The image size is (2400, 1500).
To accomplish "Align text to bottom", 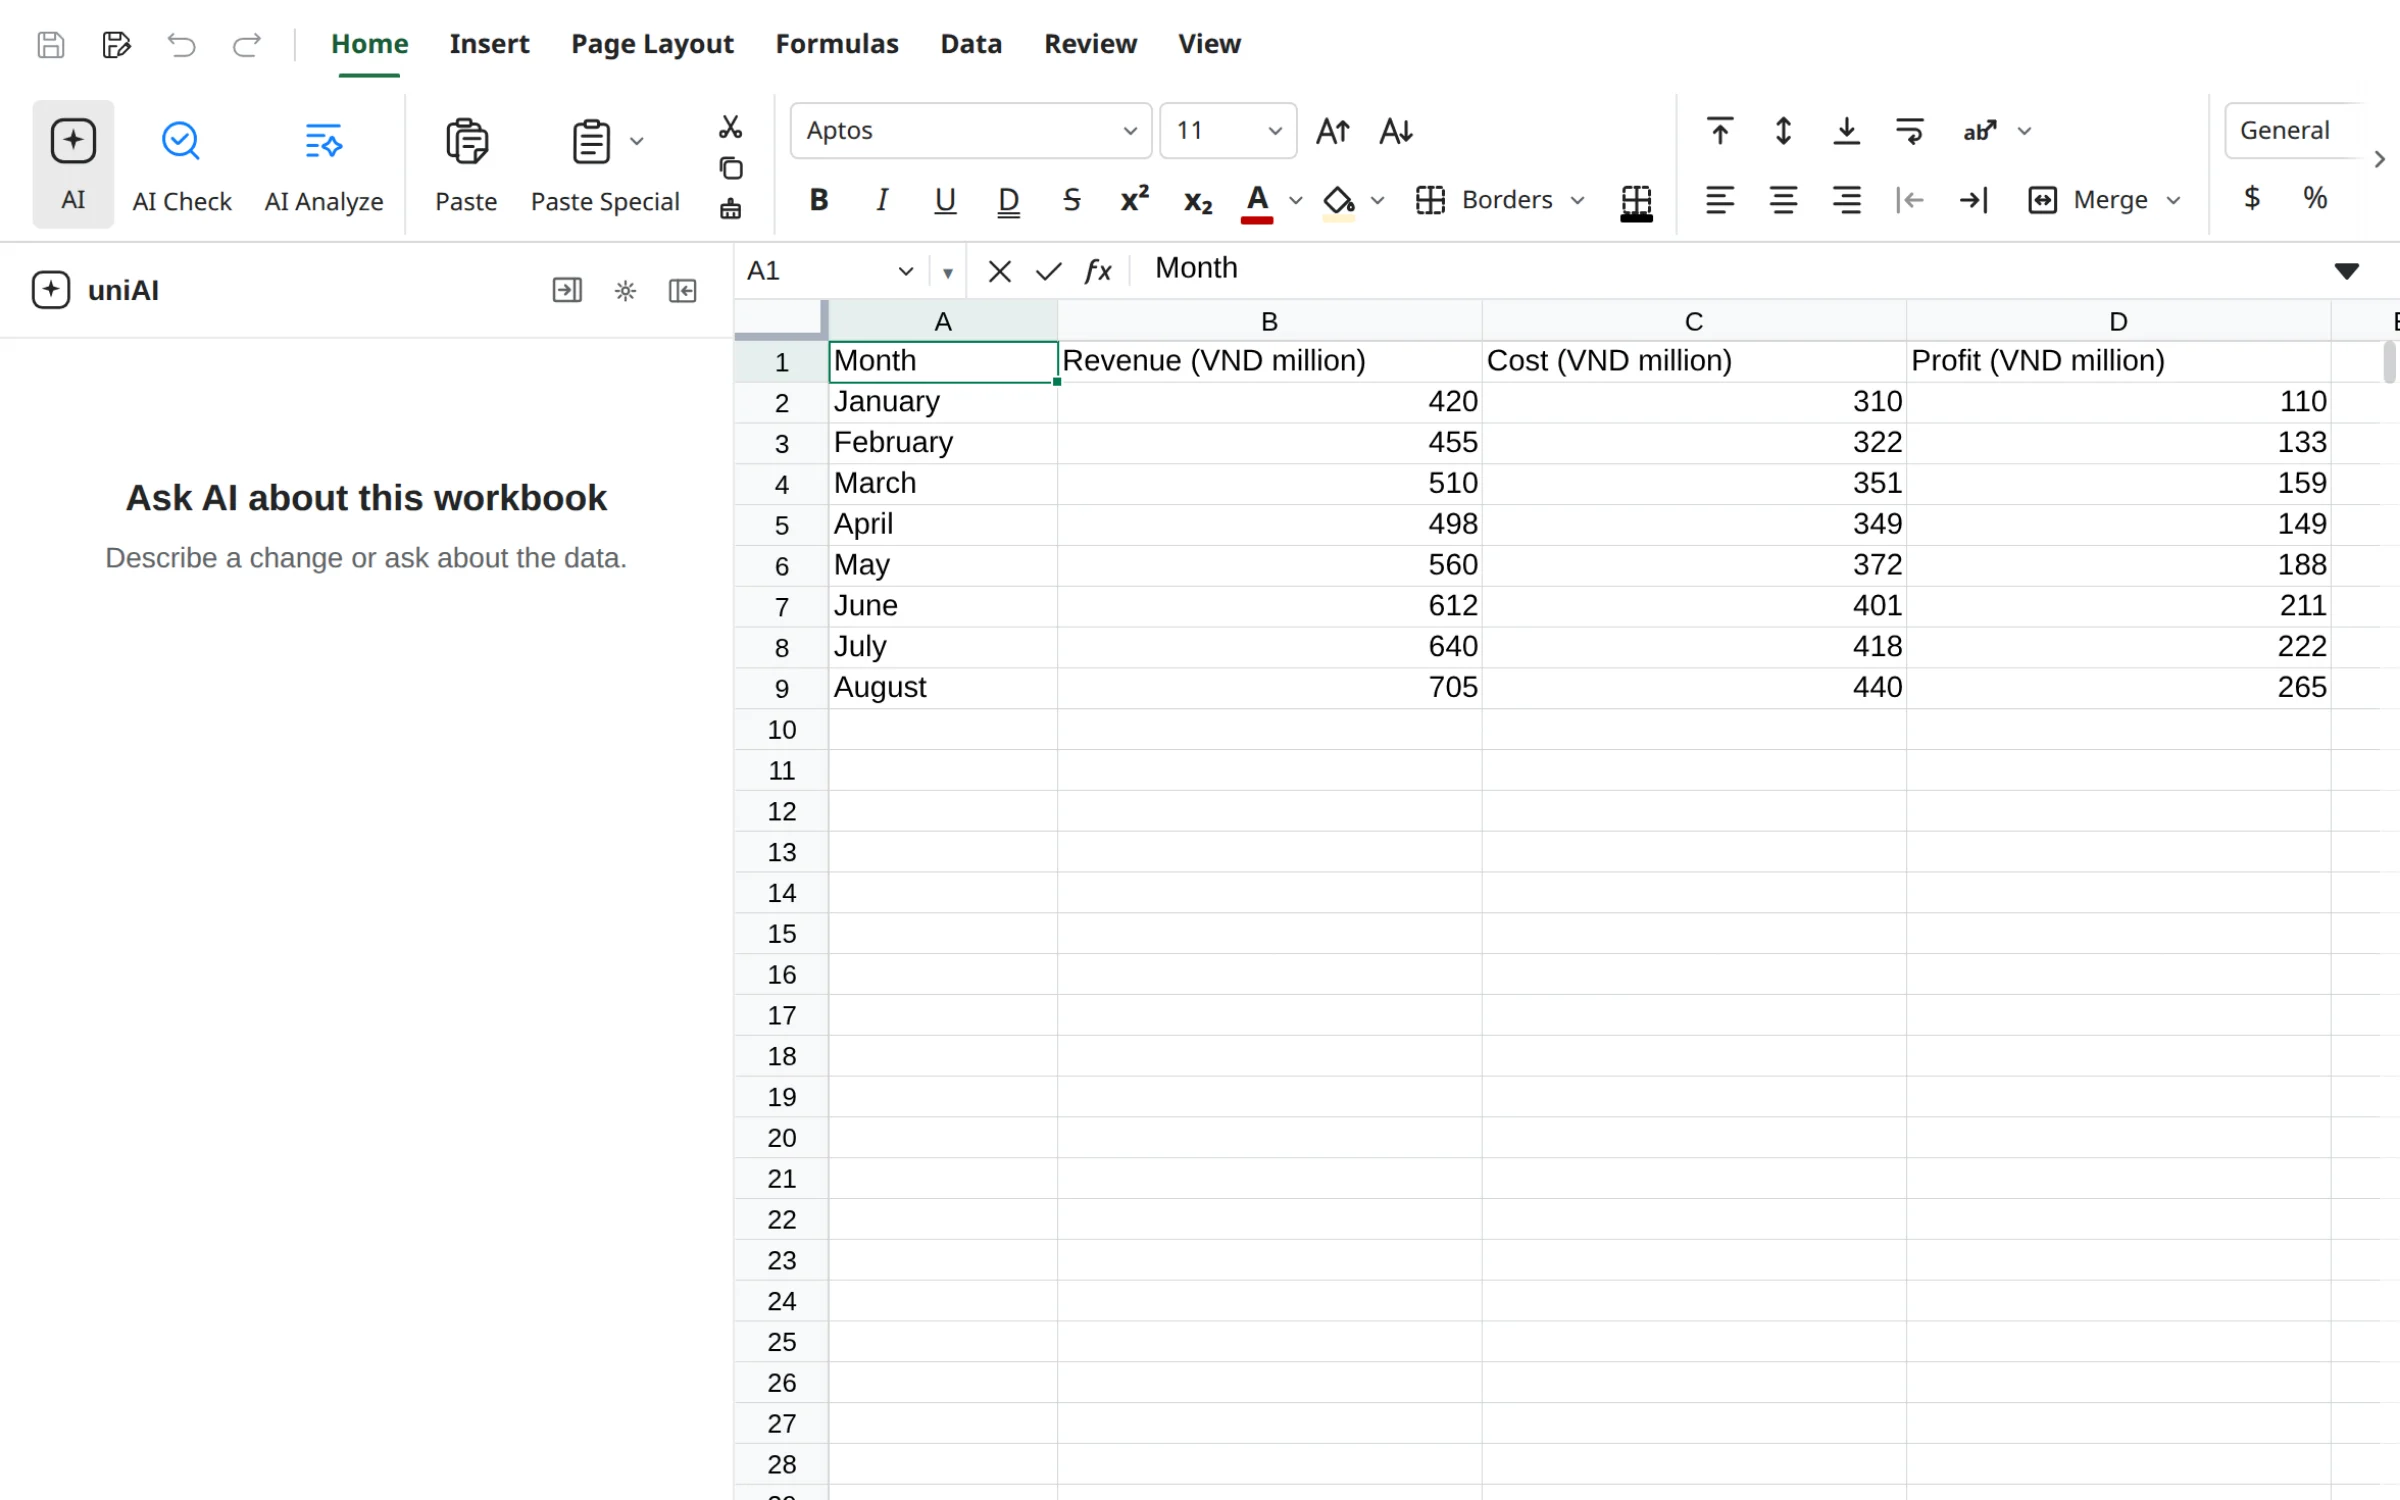I will [1847, 131].
